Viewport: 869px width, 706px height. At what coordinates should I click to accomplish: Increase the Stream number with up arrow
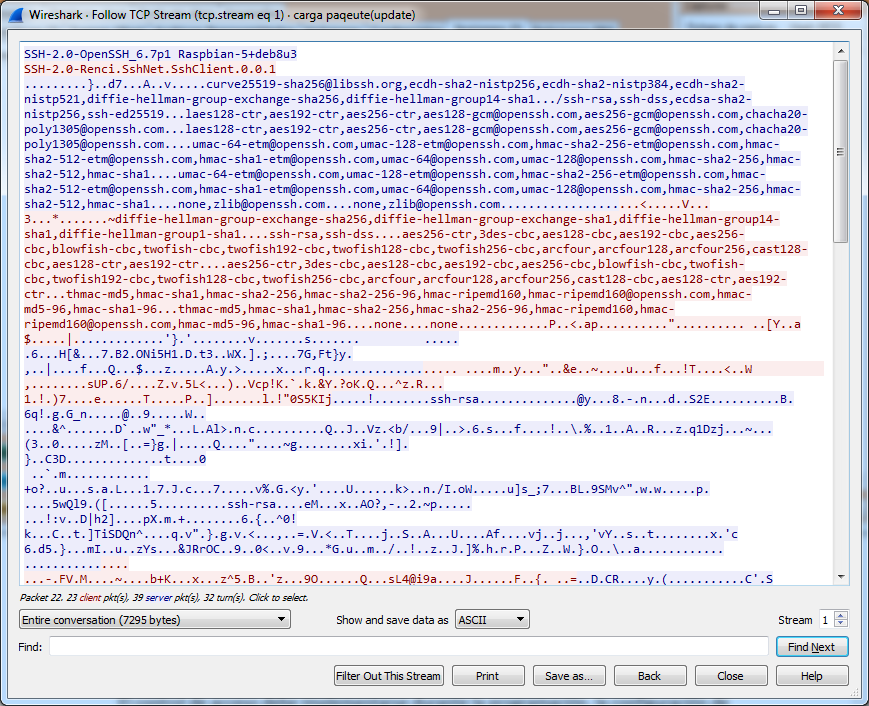(x=841, y=615)
